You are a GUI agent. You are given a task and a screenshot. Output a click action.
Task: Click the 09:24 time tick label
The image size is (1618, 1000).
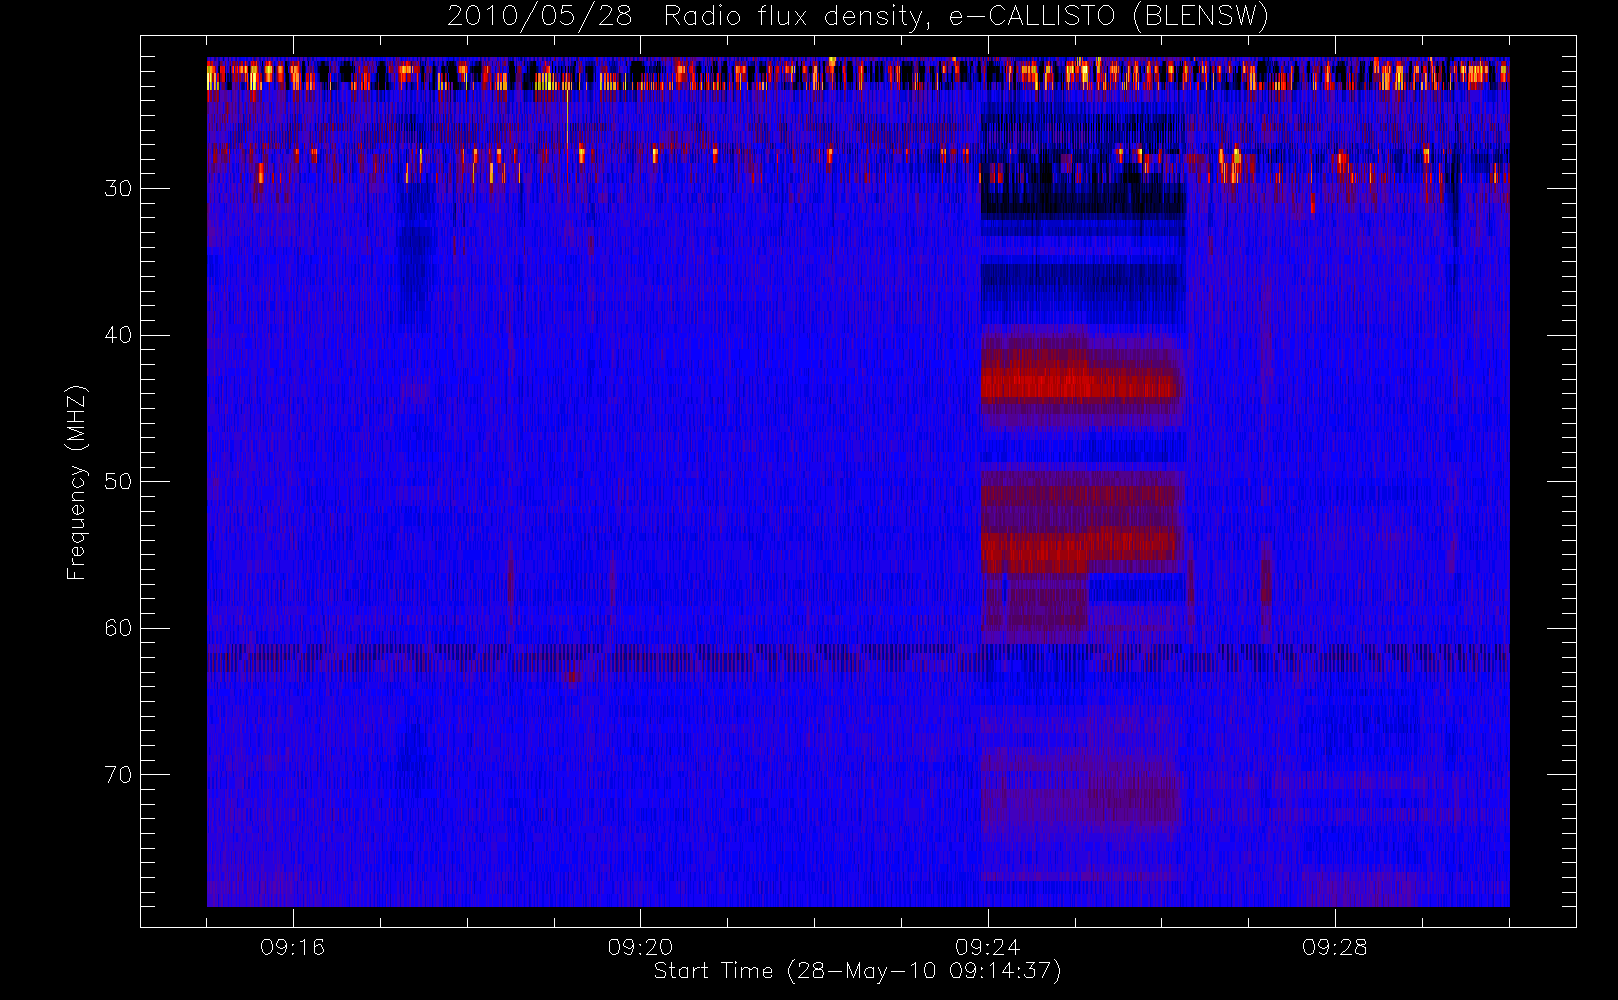click(987, 947)
